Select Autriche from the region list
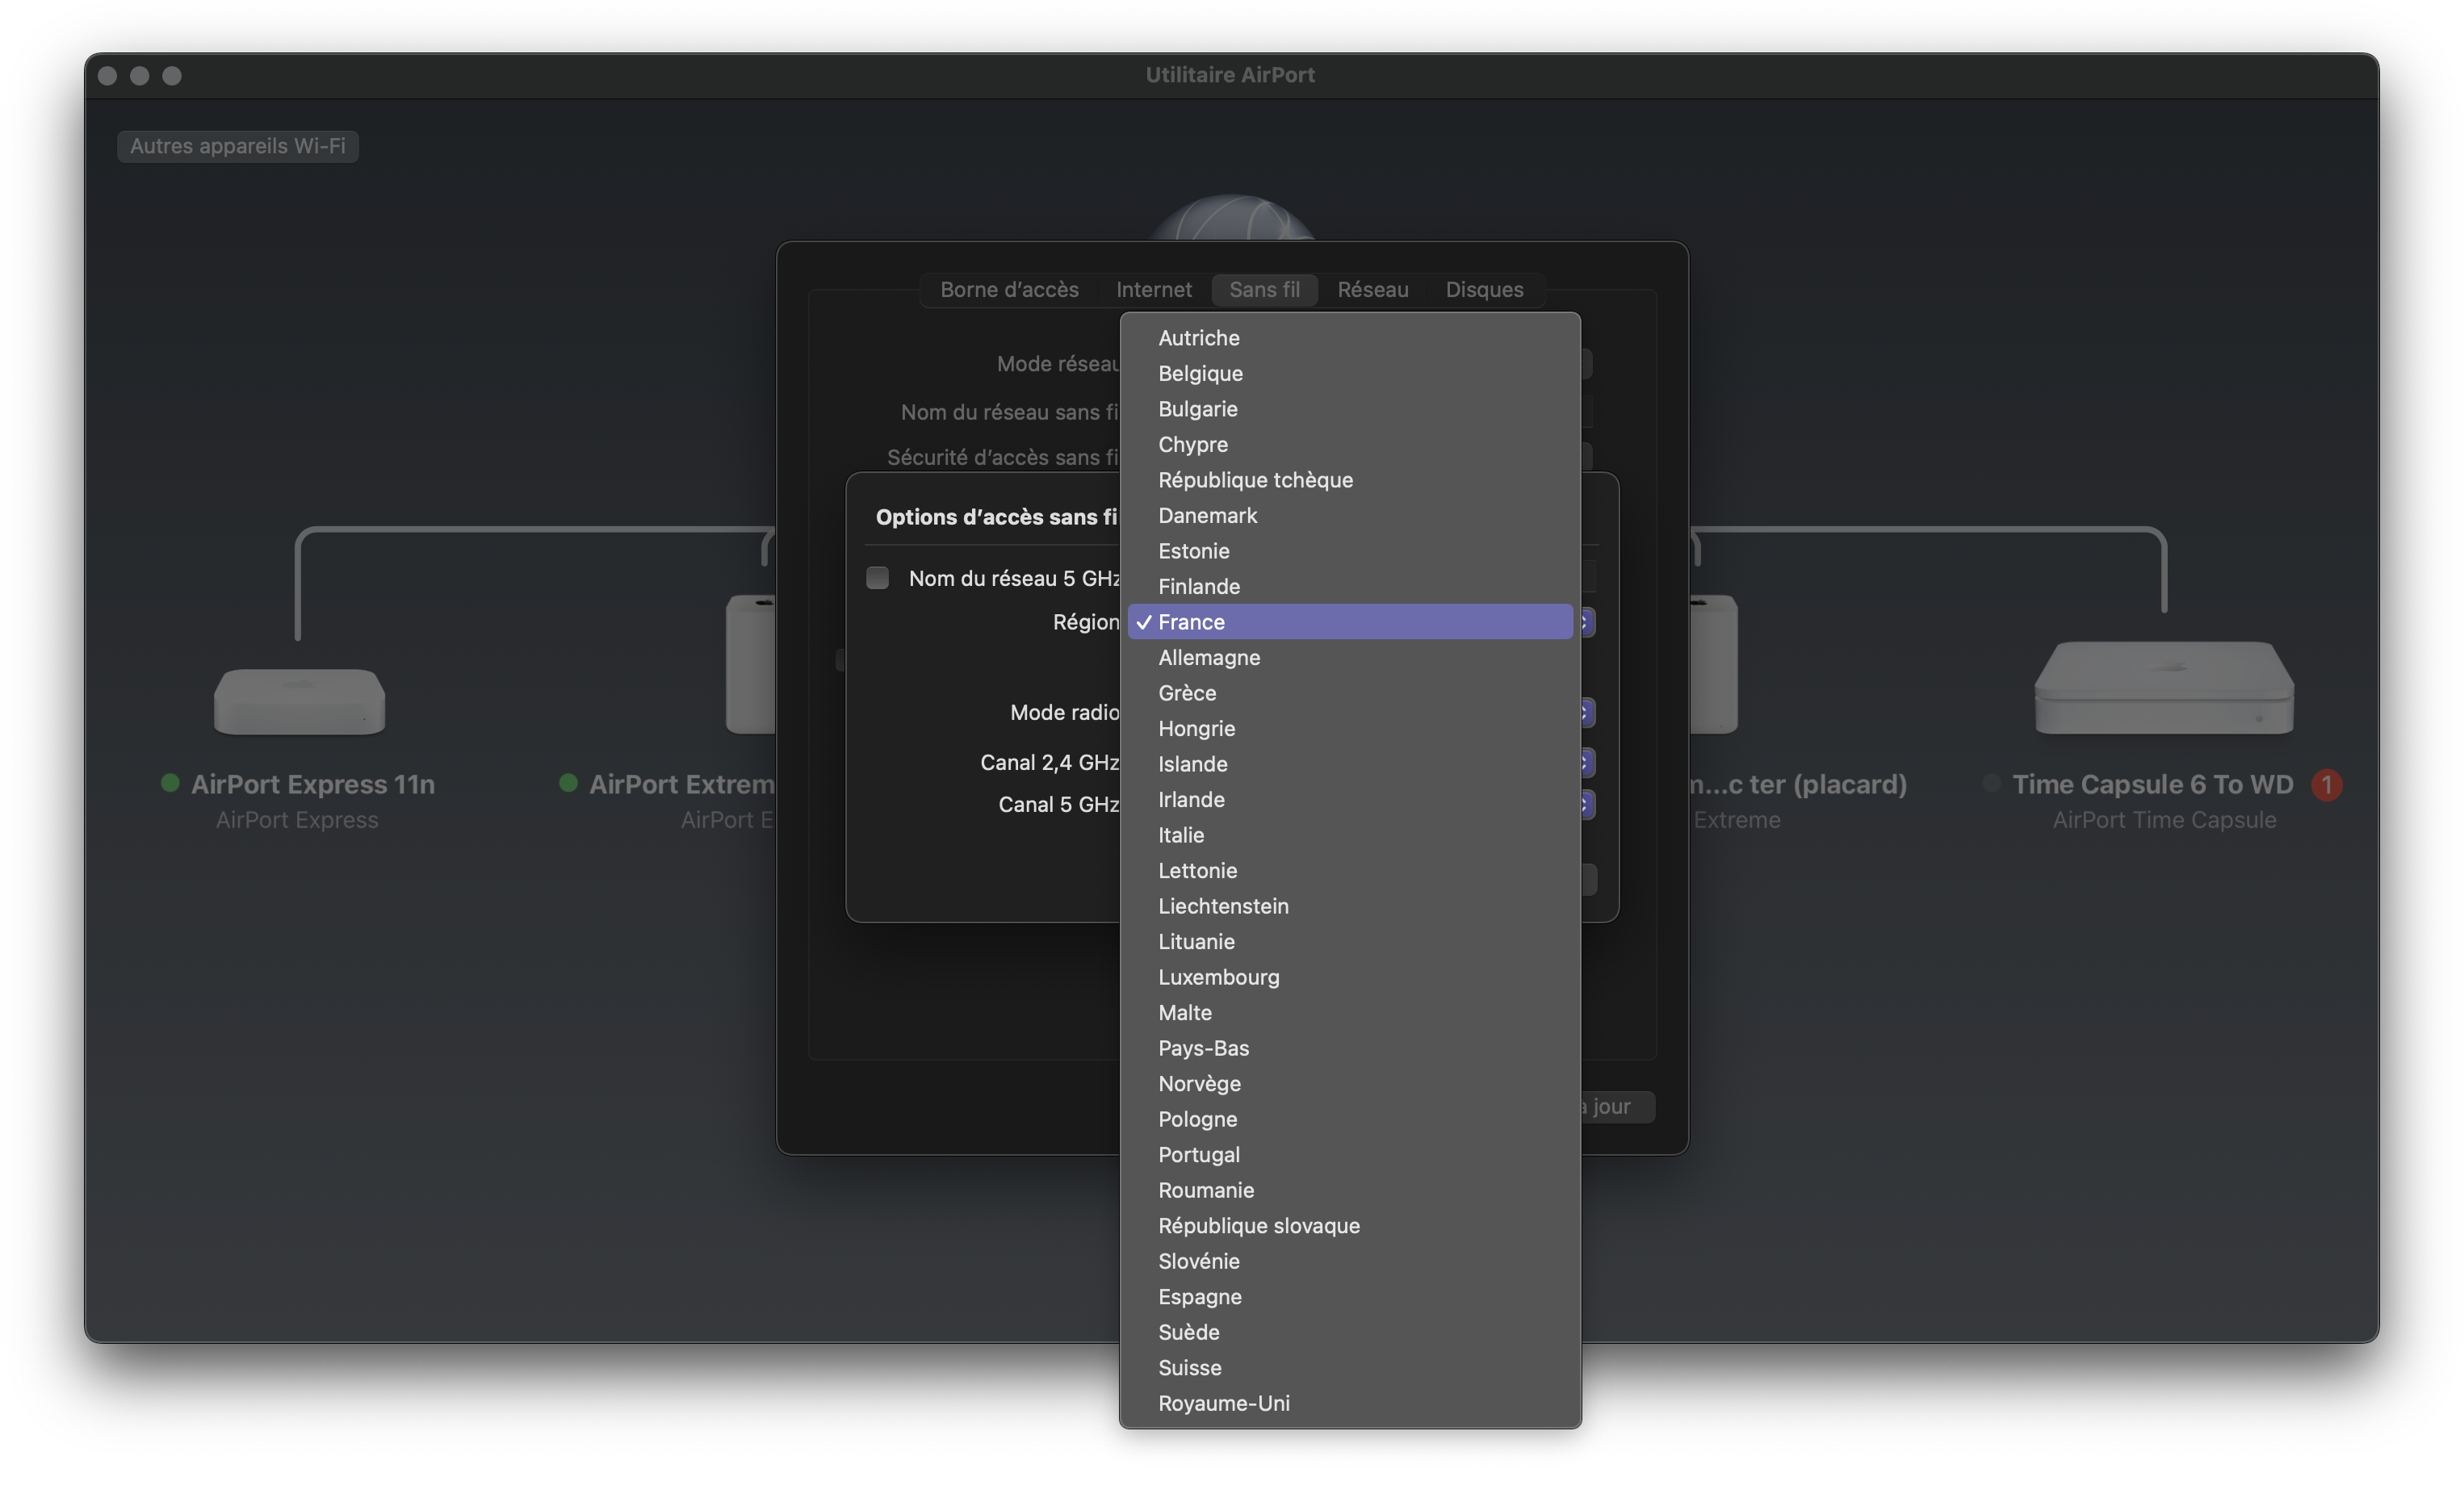 click(x=1350, y=338)
